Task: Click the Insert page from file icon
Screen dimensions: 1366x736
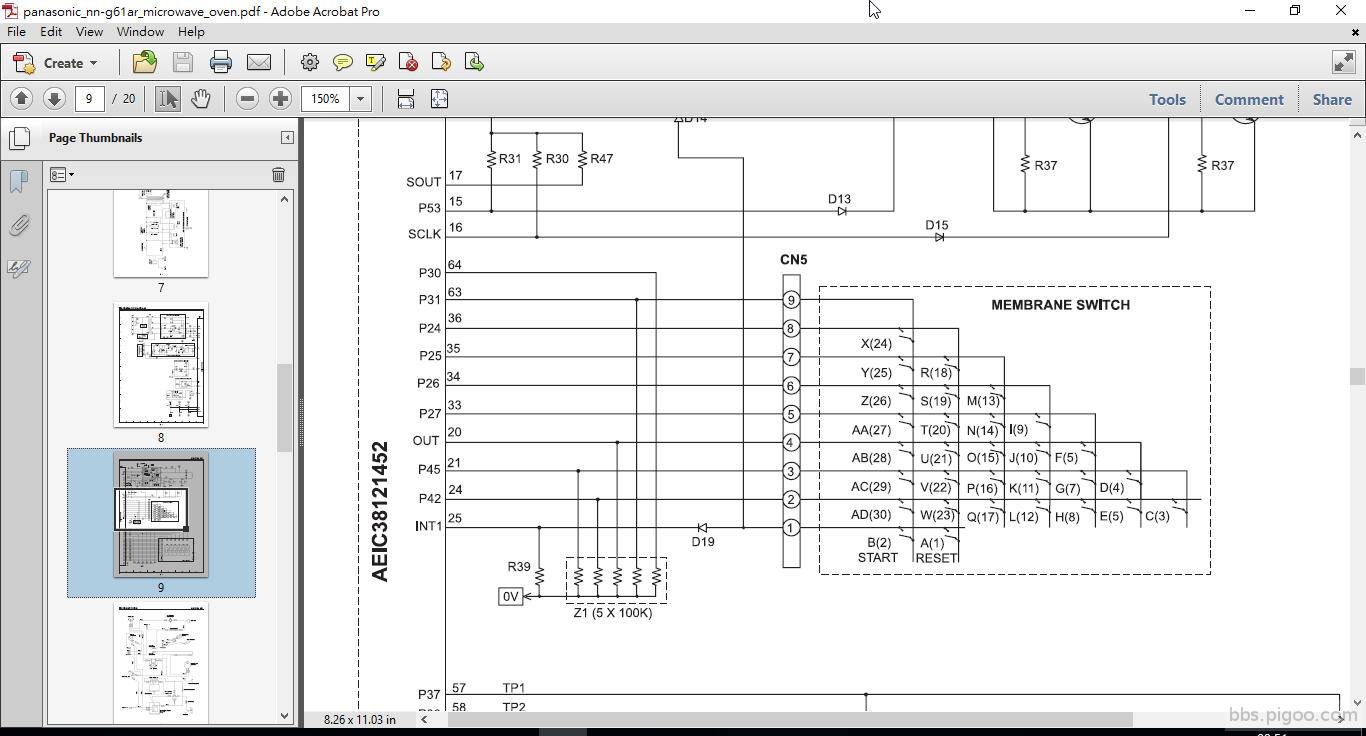Action: tap(441, 63)
